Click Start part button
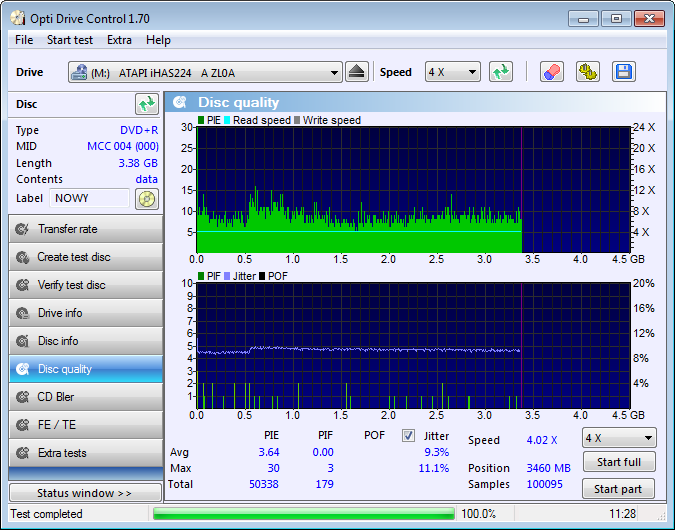The width and height of the screenshot is (675, 530). coord(618,489)
